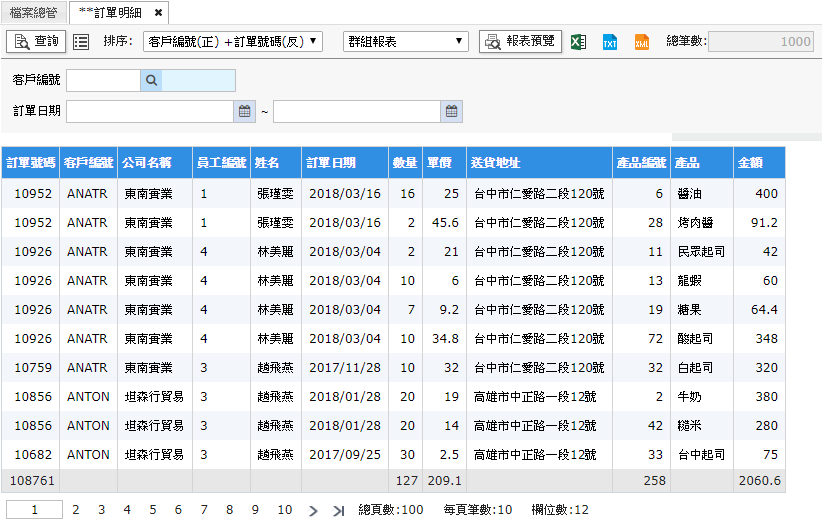Close the 訂單明細 tab
Image resolution: width=822 pixels, height=530 pixels.
point(158,13)
